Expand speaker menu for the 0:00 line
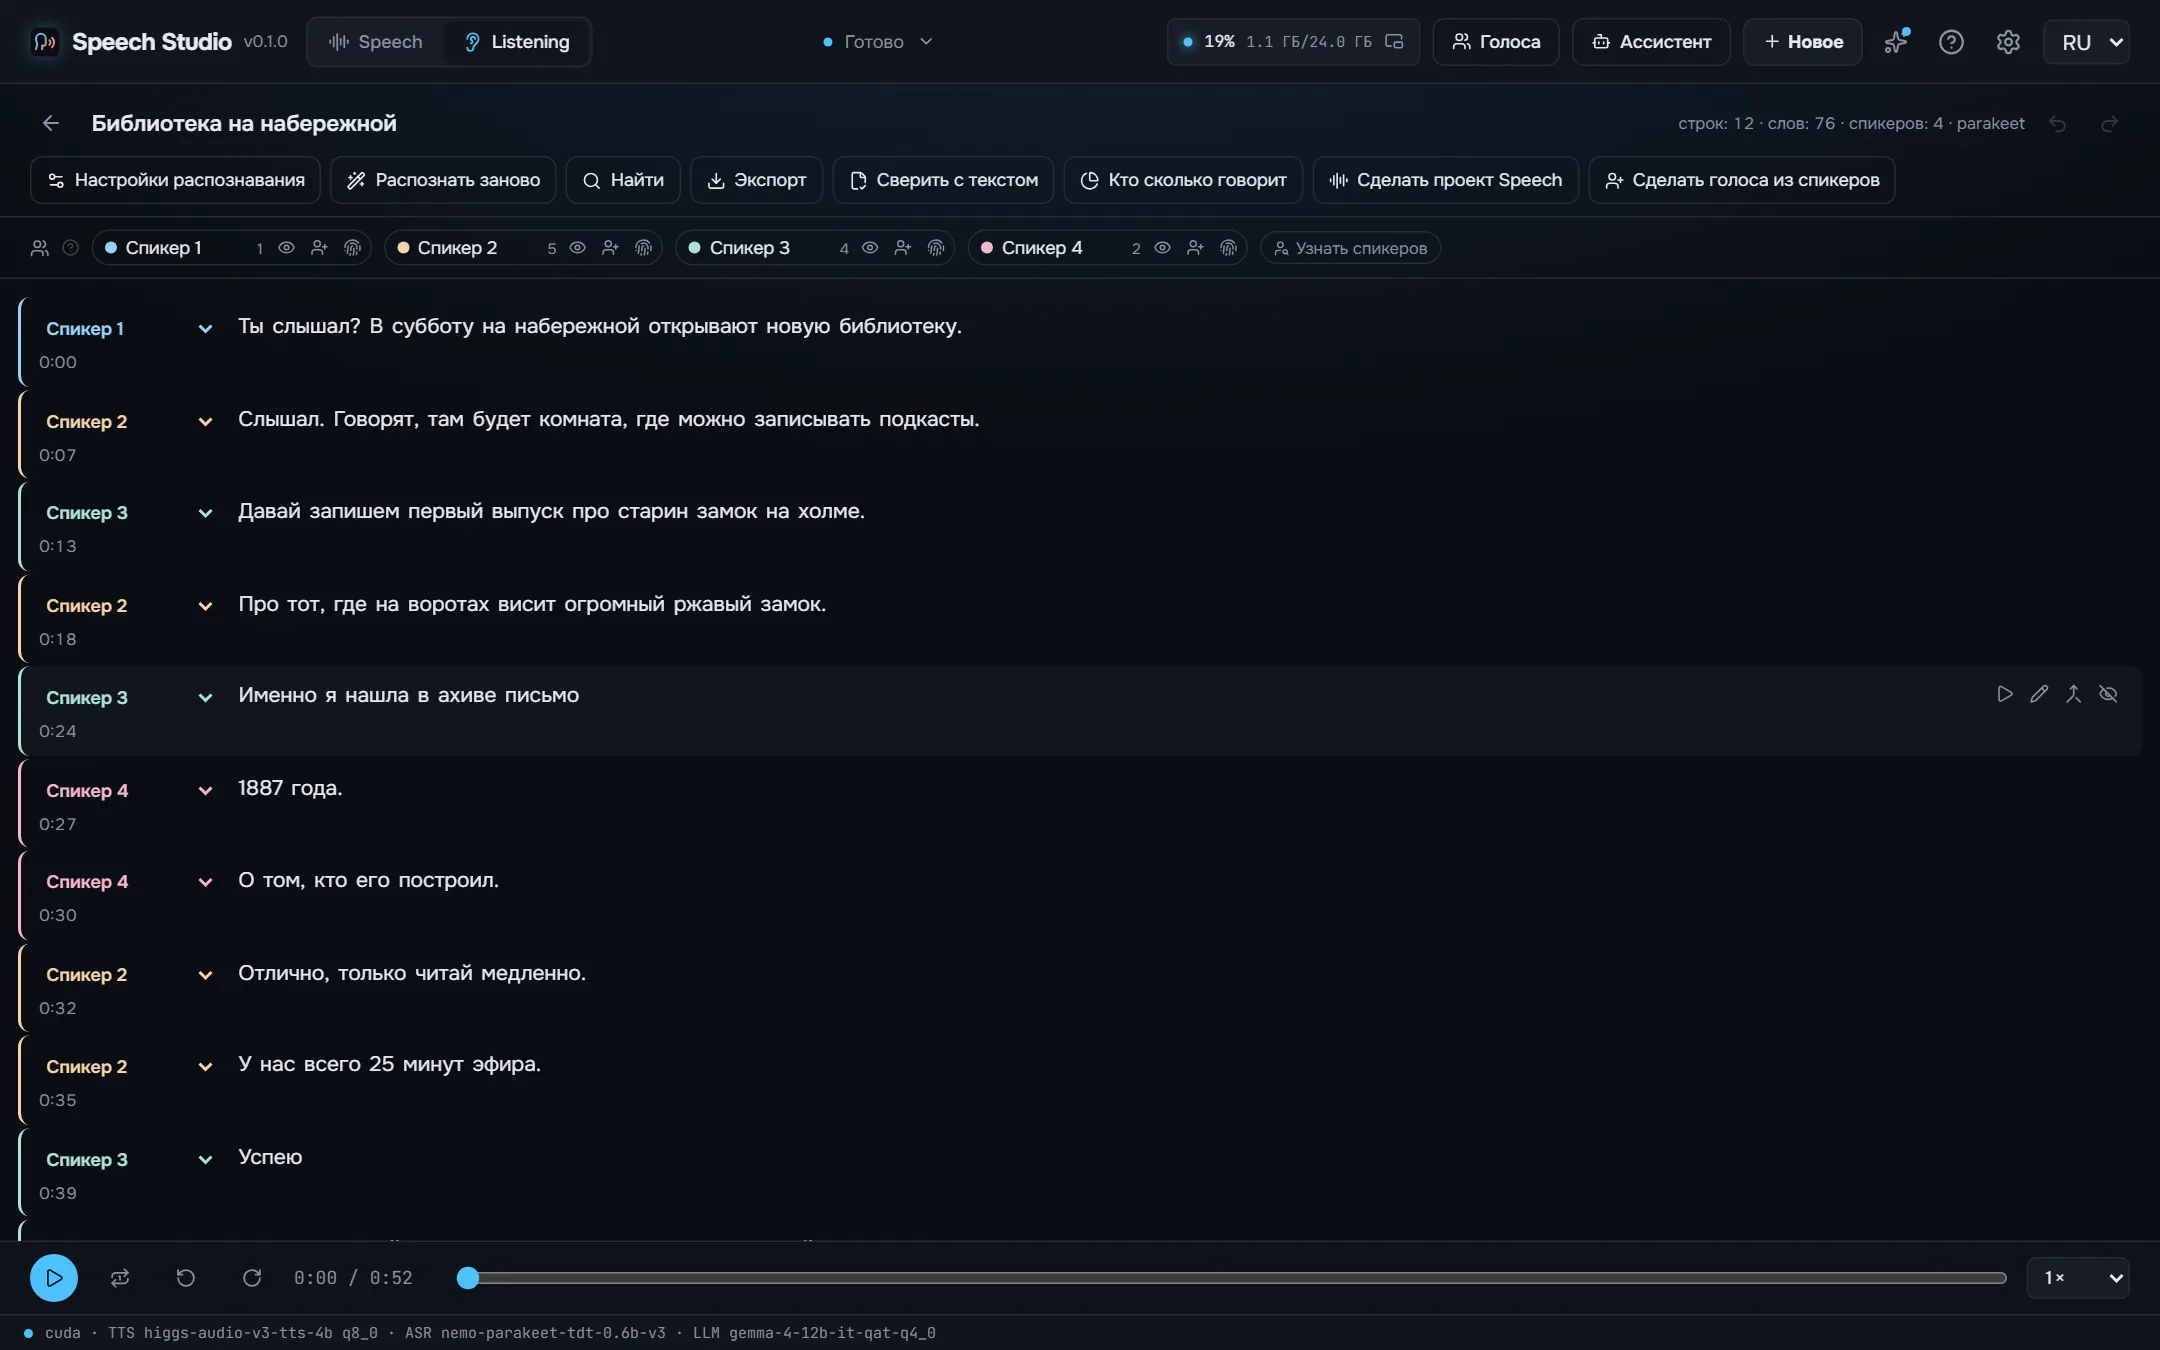Screen dimensions: 2160x1350 coord(205,329)
